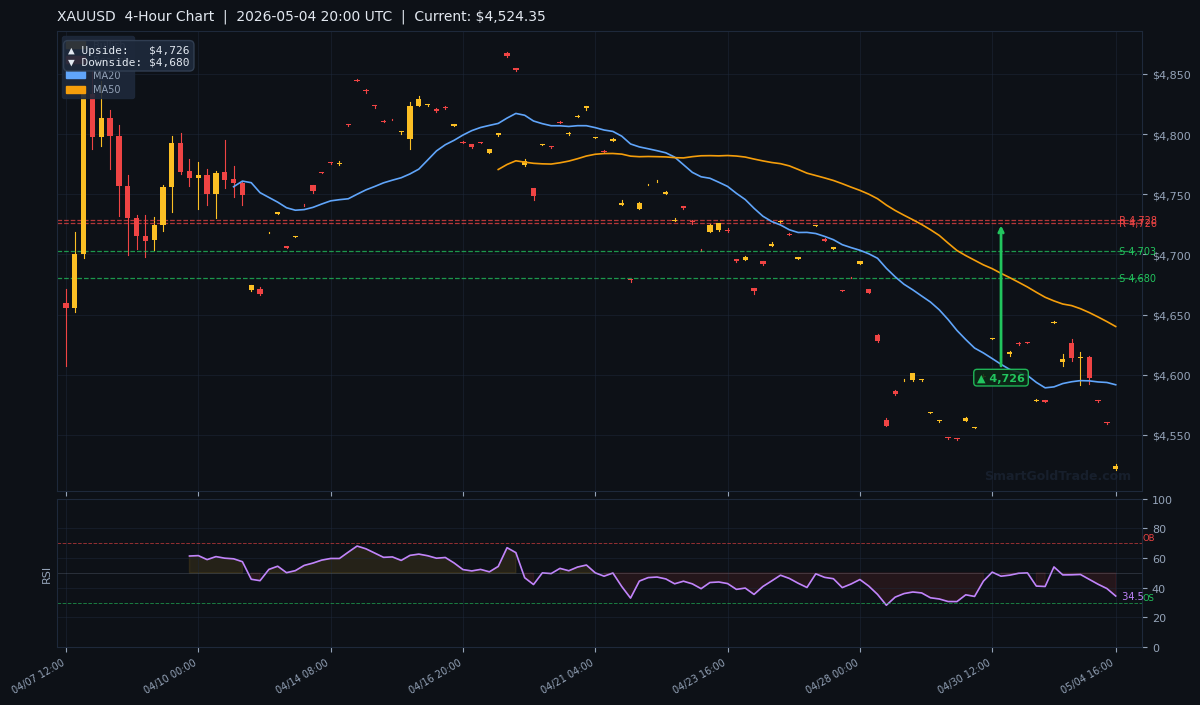The width and height of the screenshot is (1200, 705).
Task: Click the RSI 0 scale label
Action: click(1156, 648)
